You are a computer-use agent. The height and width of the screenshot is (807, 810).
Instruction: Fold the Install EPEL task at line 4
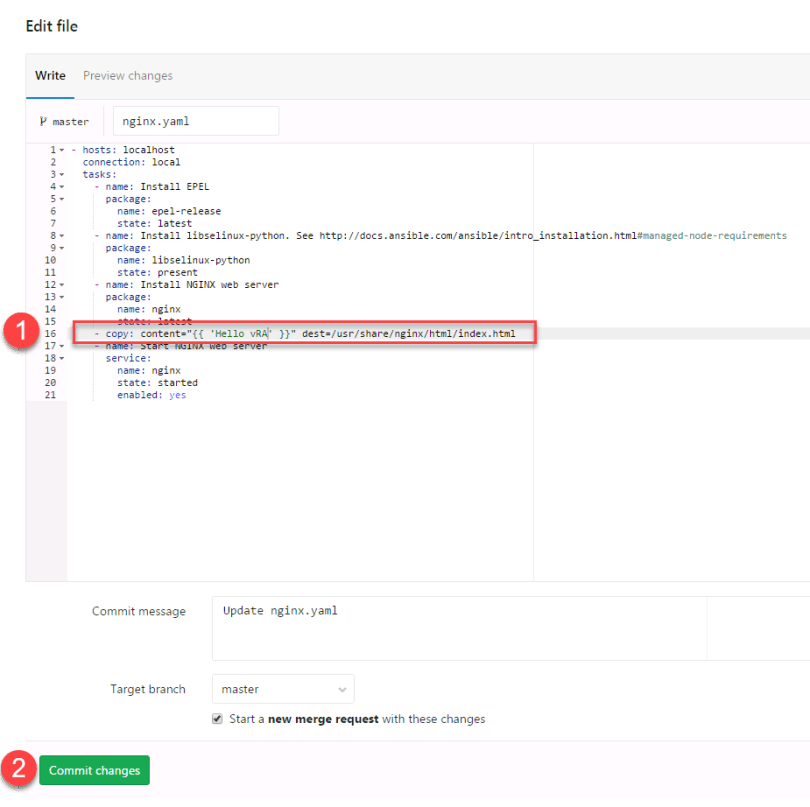coord(62,186)
